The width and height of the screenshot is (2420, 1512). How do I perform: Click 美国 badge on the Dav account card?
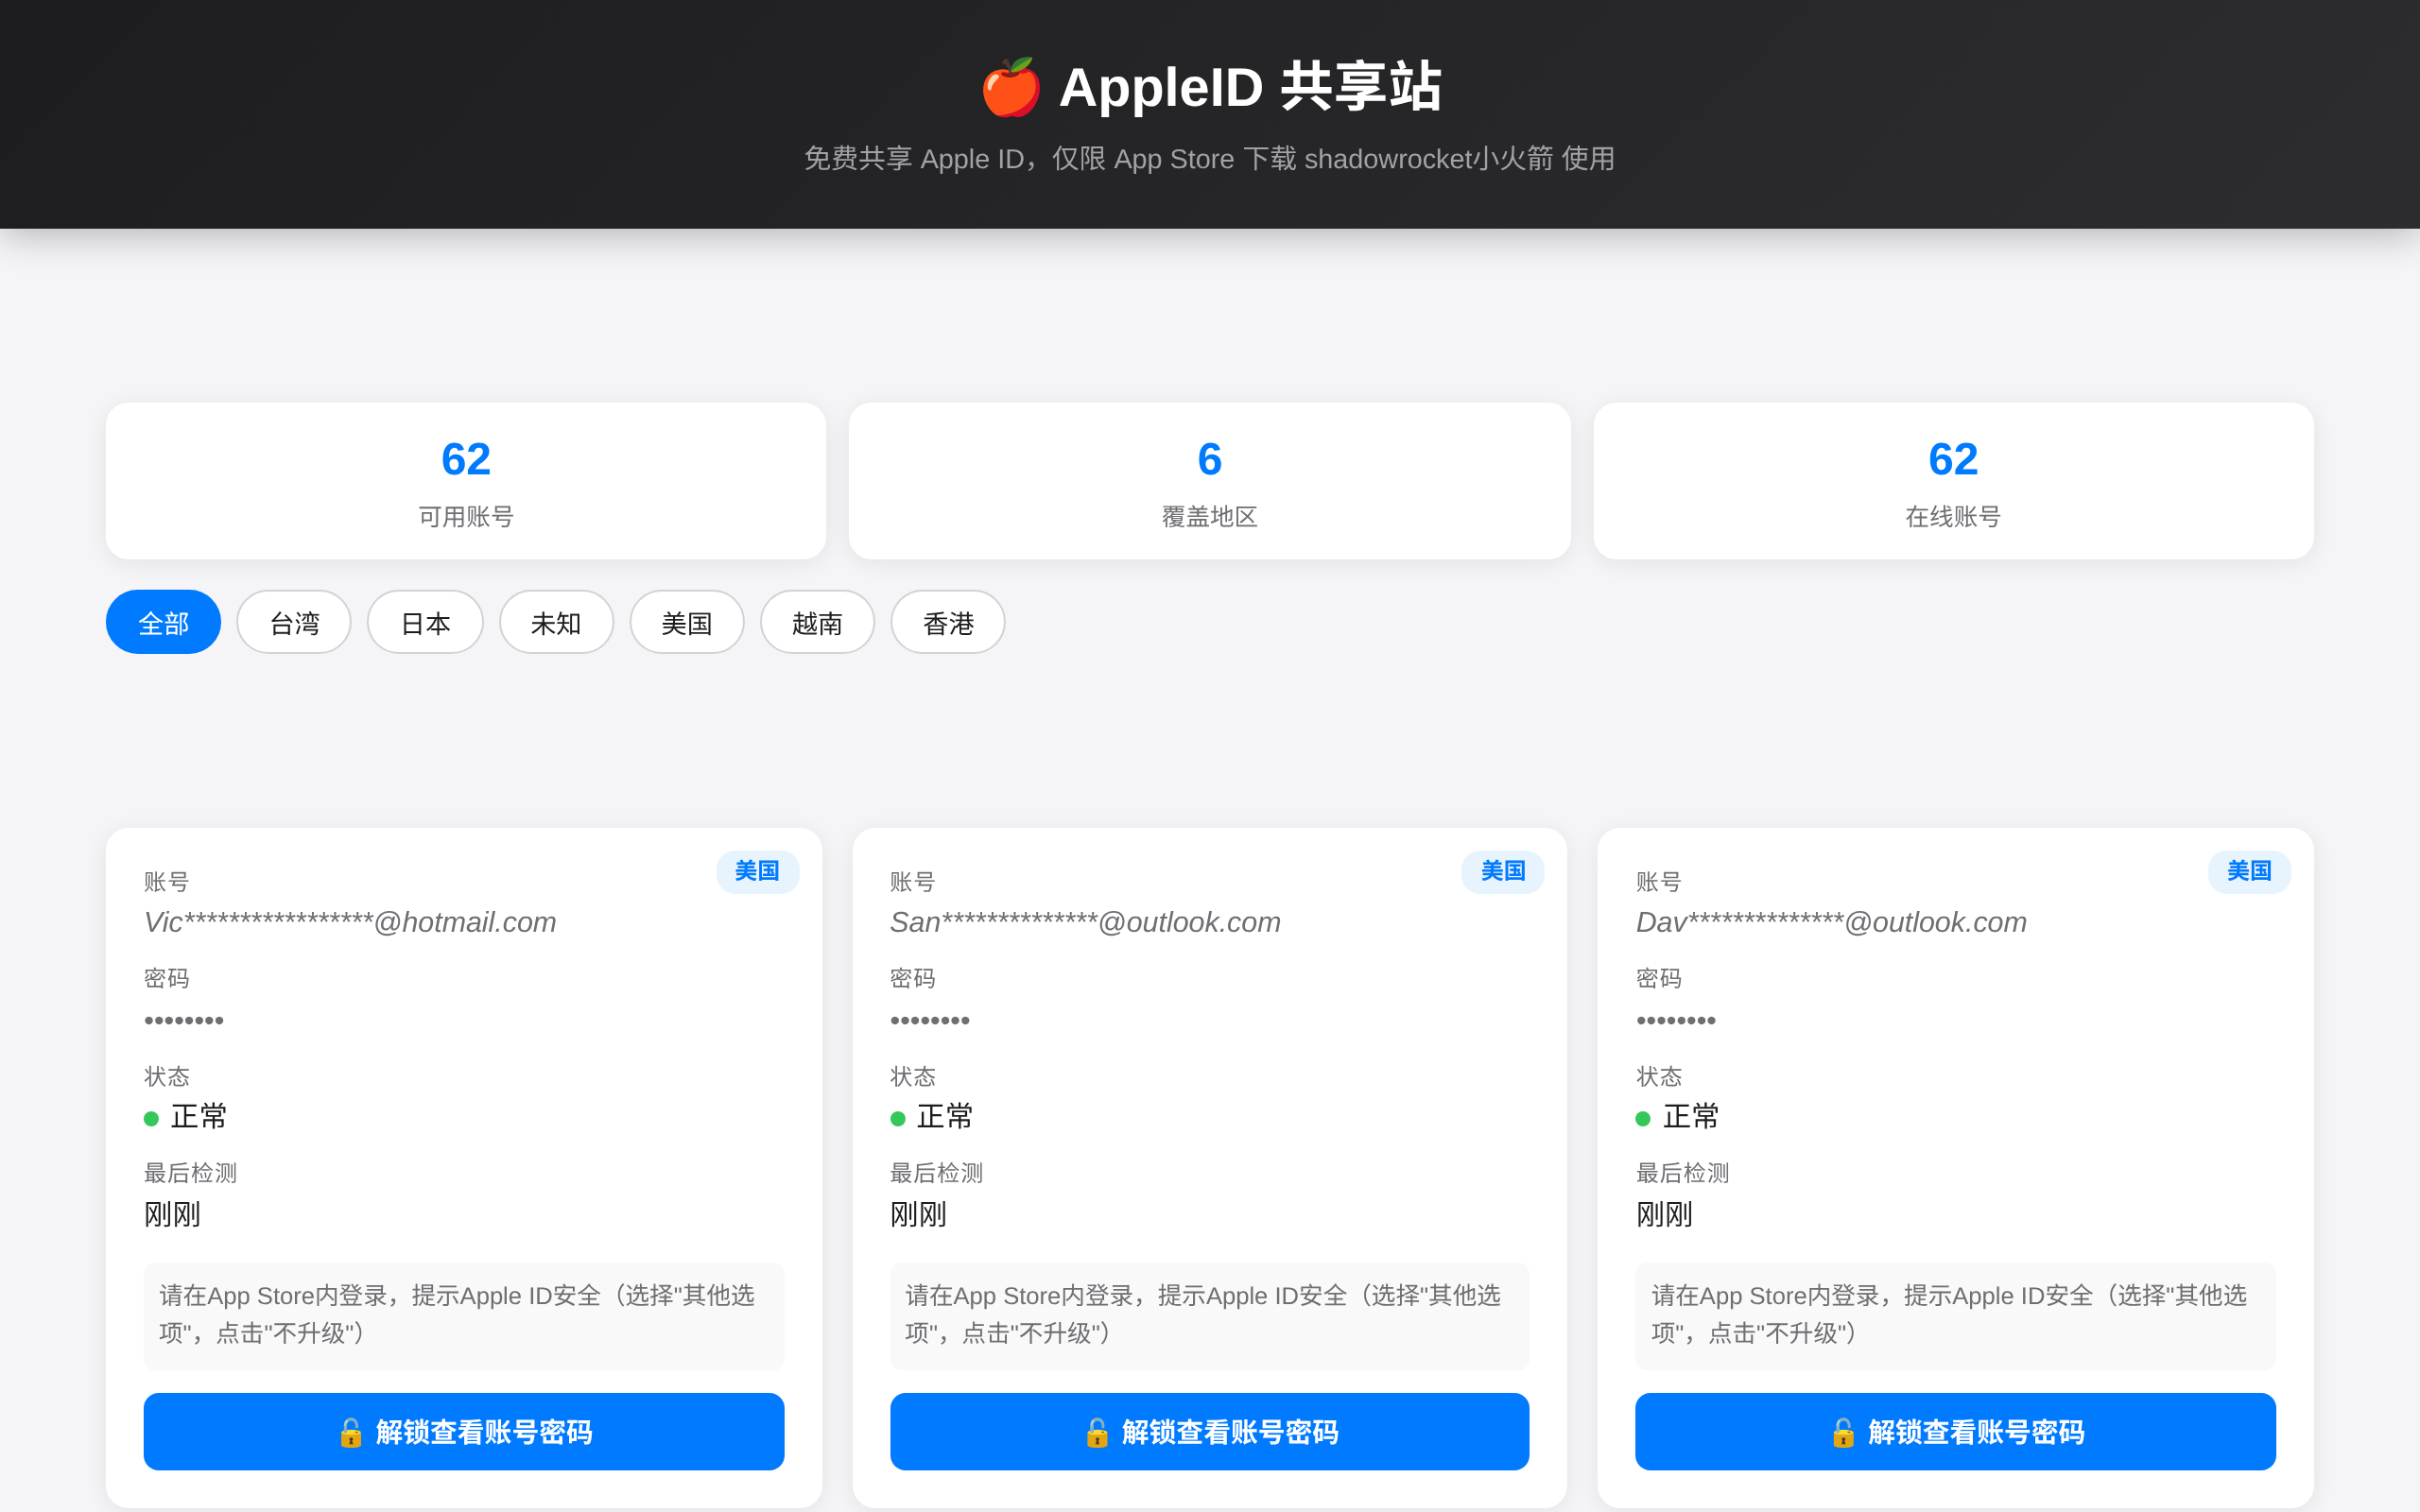click(x=2249, y=871)
